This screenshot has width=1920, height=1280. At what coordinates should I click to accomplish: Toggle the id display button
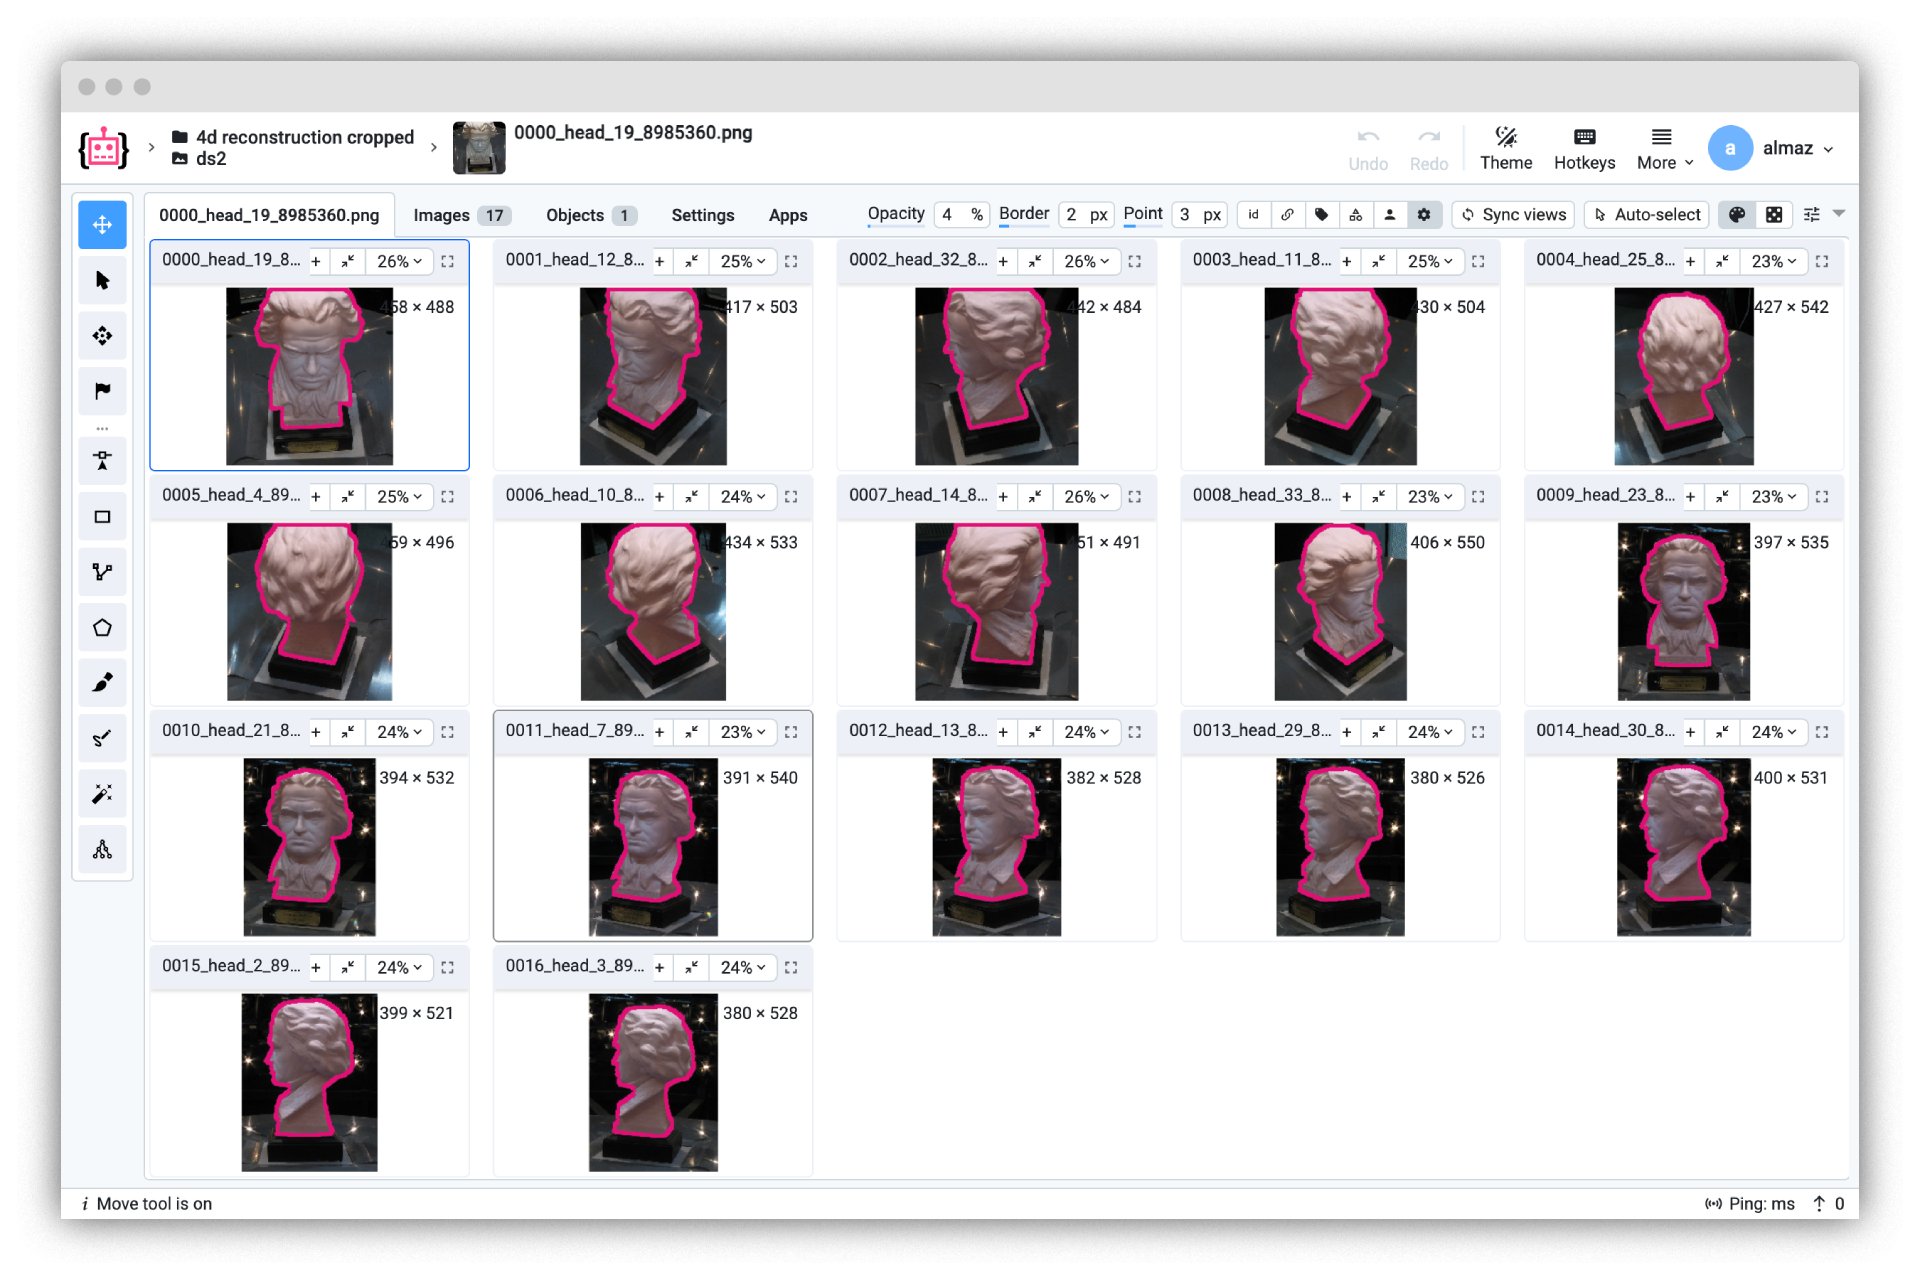pyautogui.click(x=1253, y=214)
